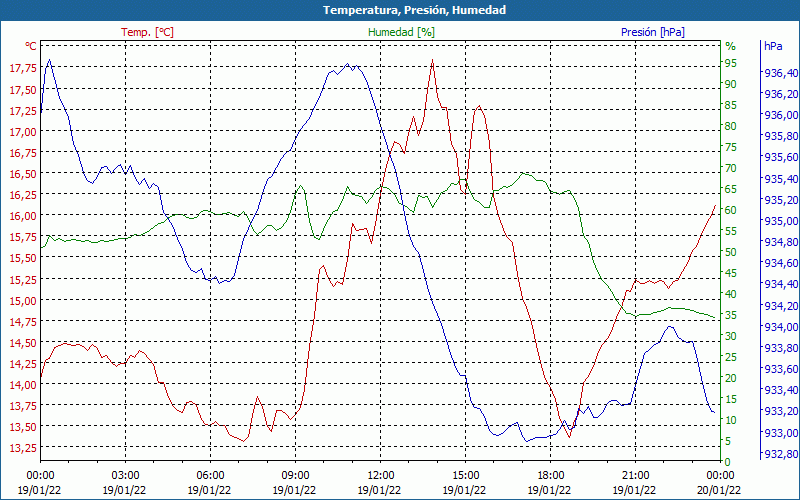Click the '17,75' temperature axis value

23,68
